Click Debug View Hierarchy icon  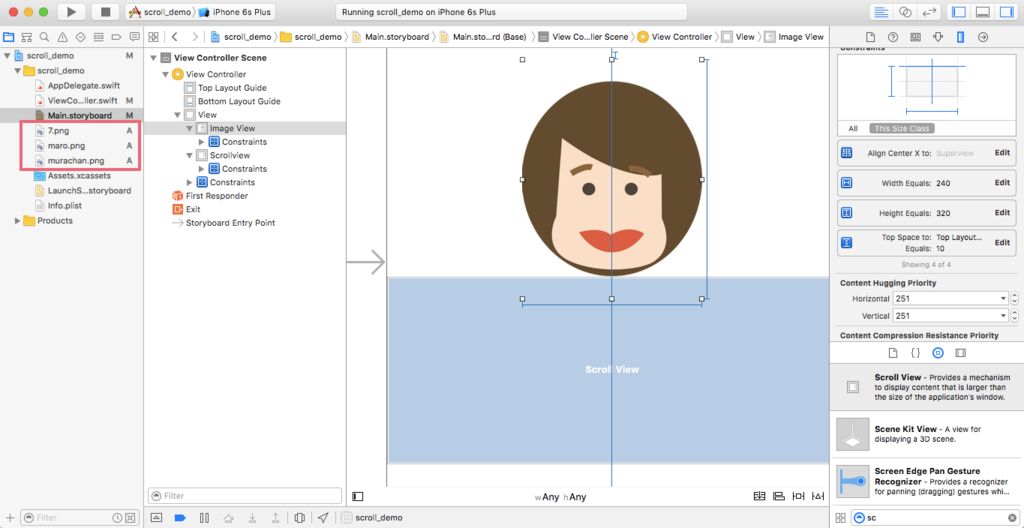coord(300,518)
